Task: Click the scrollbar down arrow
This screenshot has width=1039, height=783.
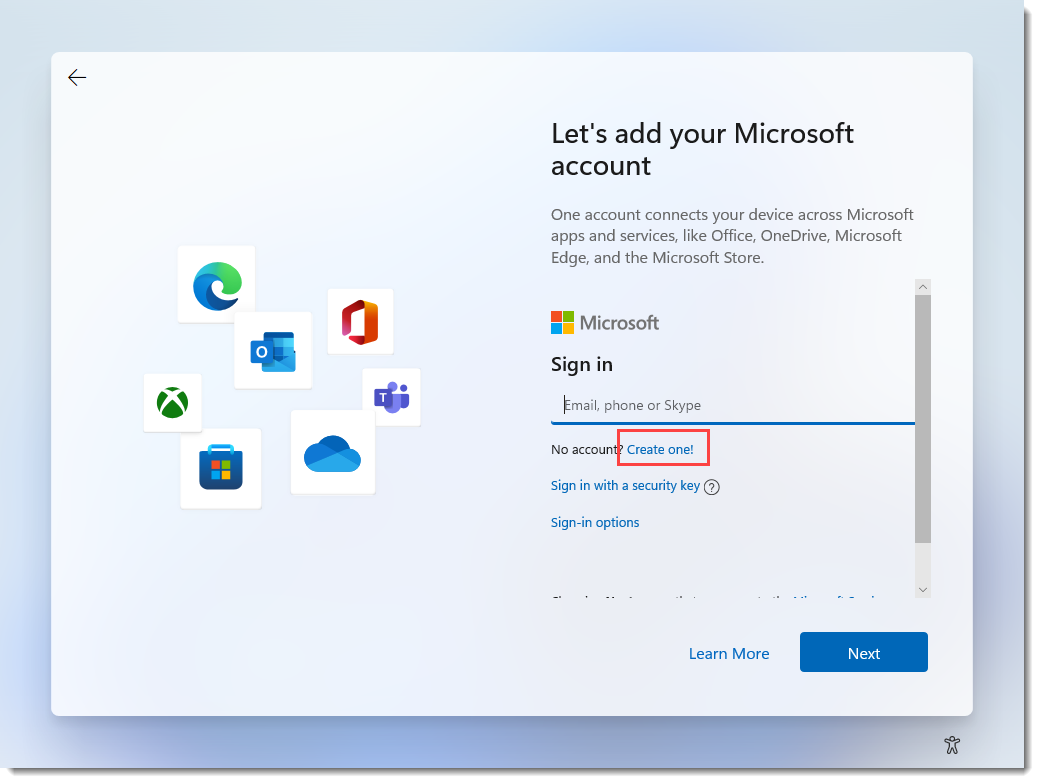Action: coord(922,589)
